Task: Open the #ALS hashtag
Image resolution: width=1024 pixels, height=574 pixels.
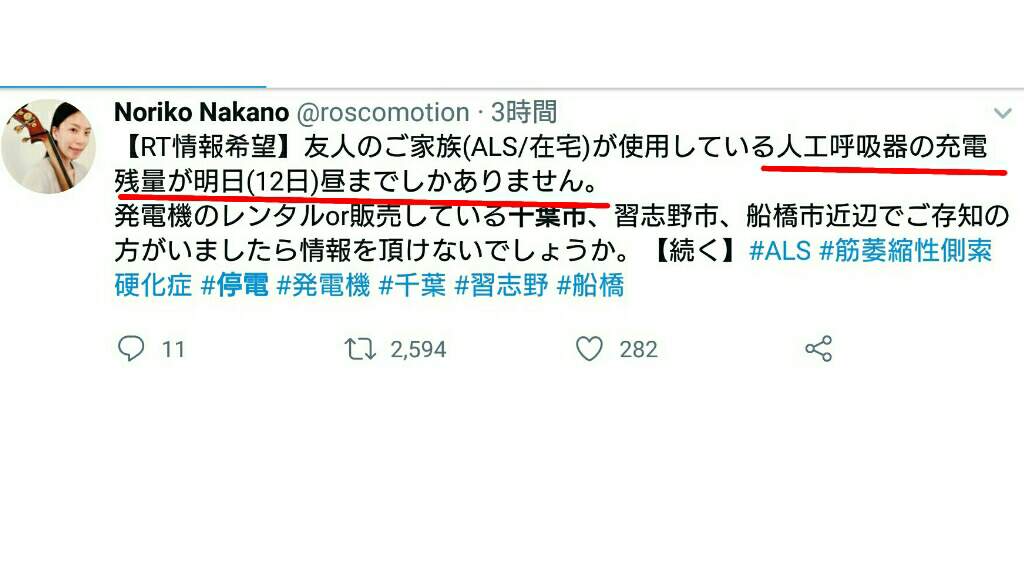Action: tap(780, 251)
